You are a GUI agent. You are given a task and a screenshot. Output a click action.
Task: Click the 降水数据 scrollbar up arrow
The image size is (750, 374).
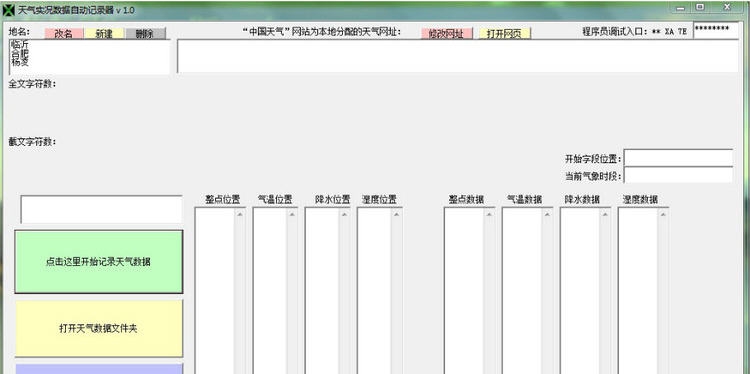[605, 214]
